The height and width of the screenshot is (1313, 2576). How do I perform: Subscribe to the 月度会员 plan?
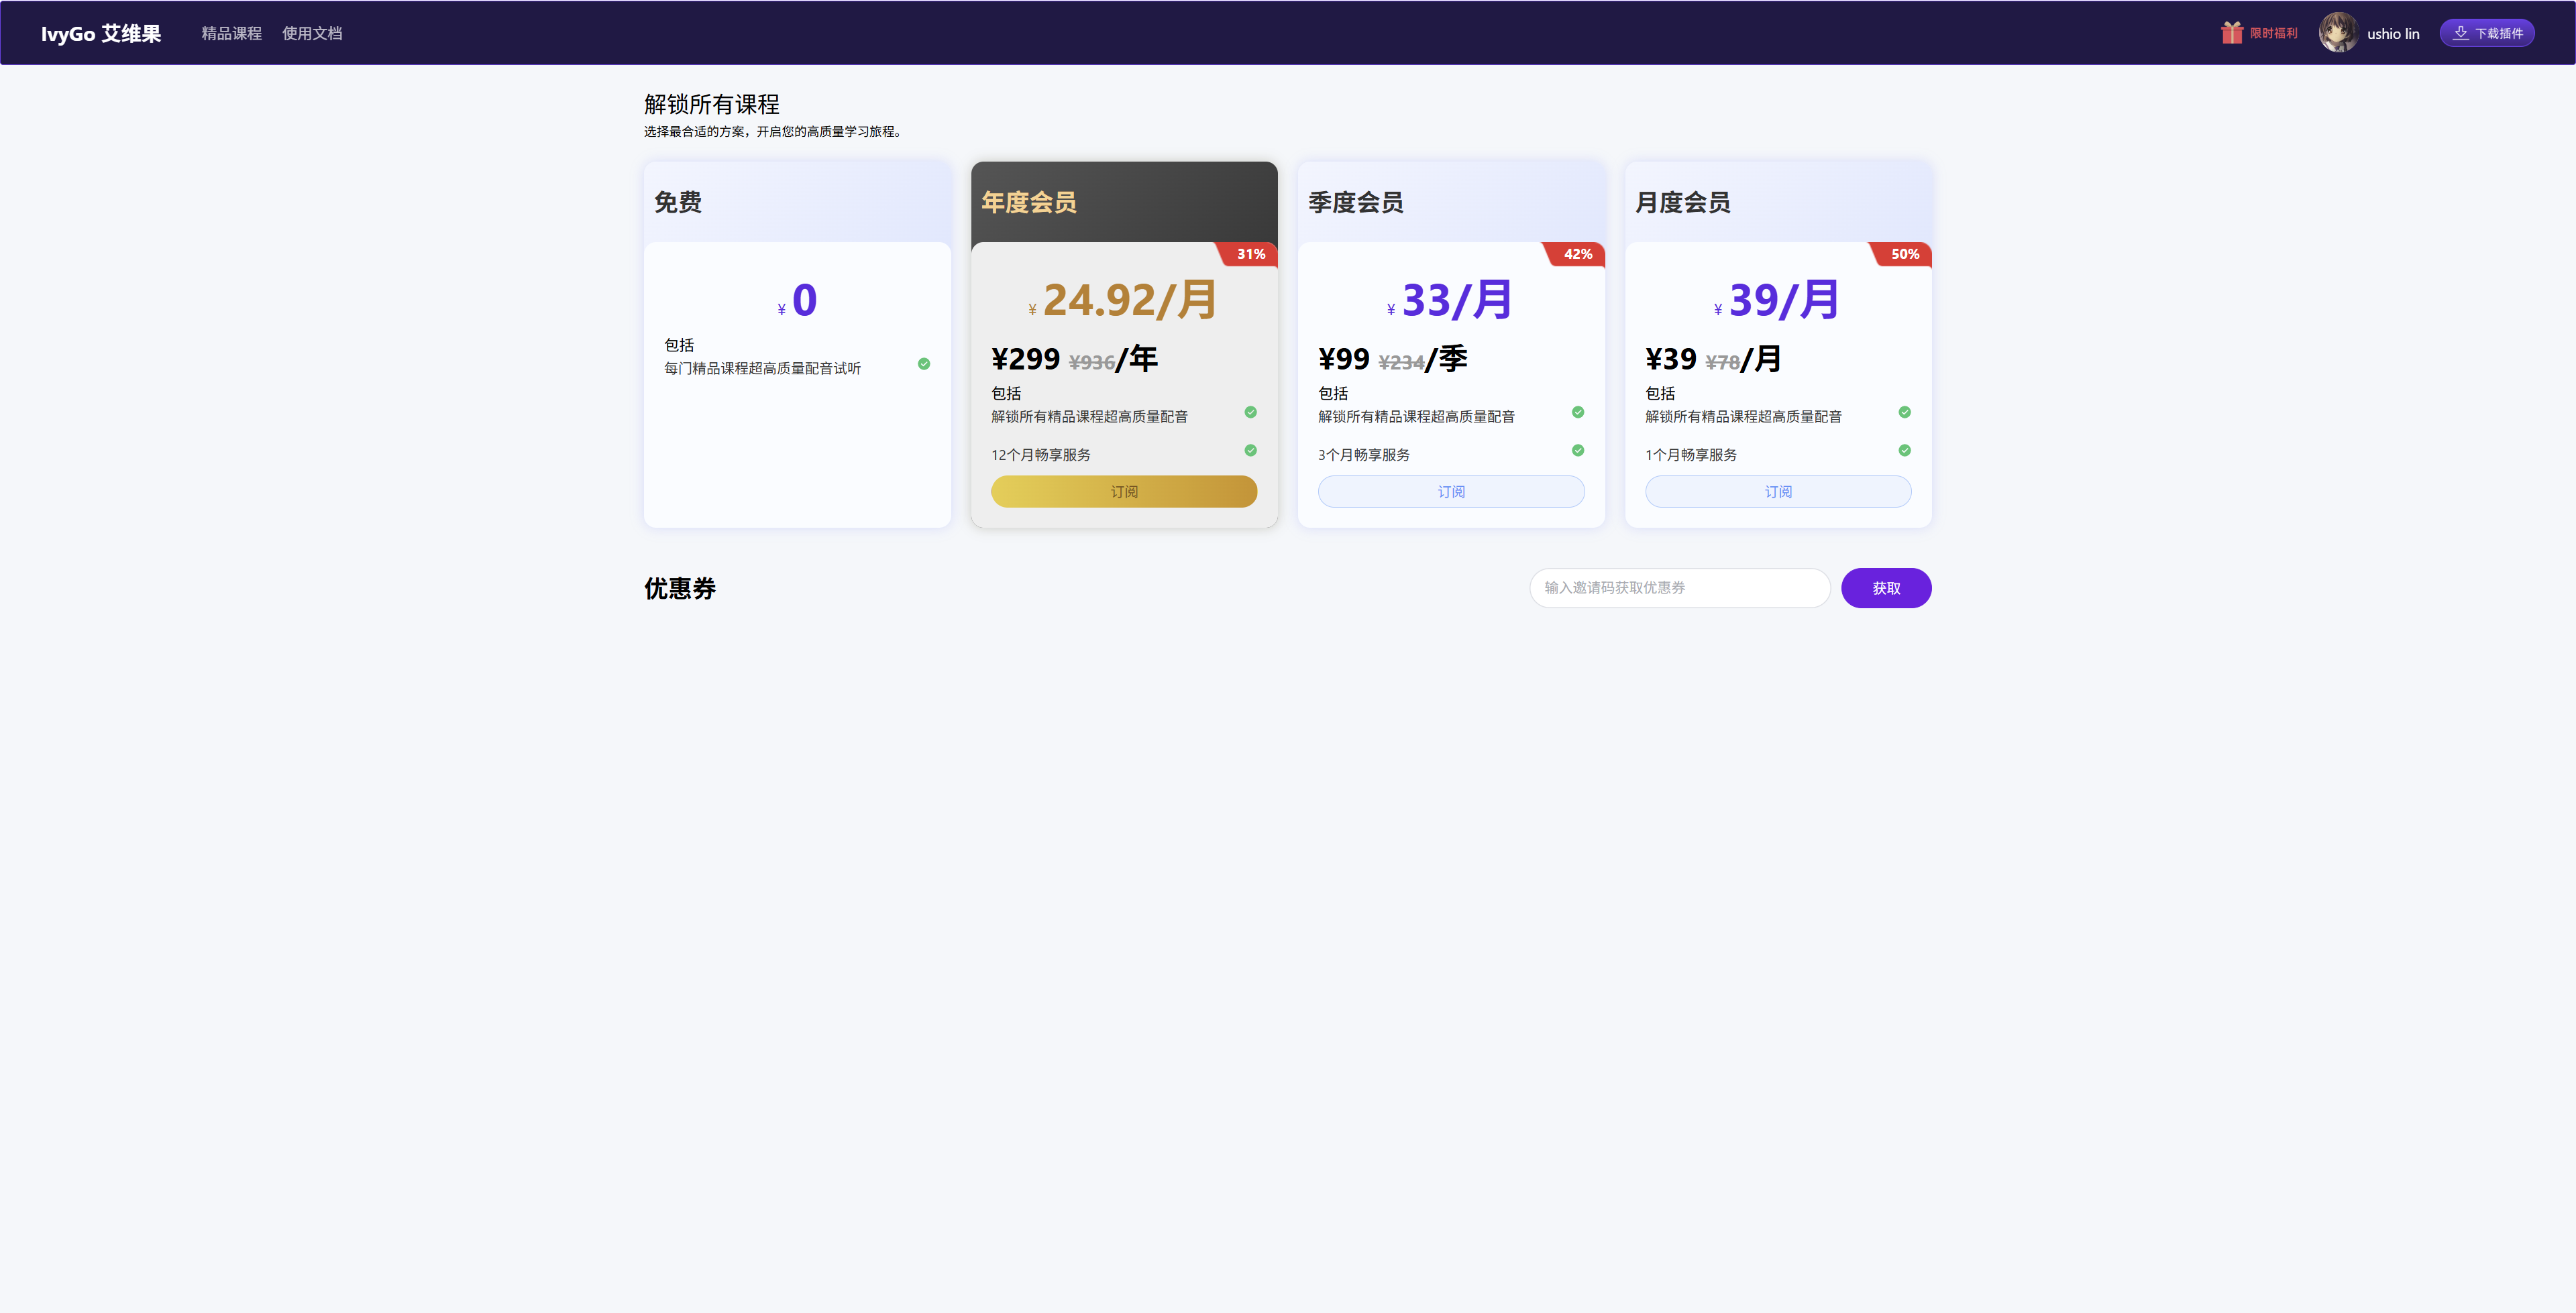1778,491
